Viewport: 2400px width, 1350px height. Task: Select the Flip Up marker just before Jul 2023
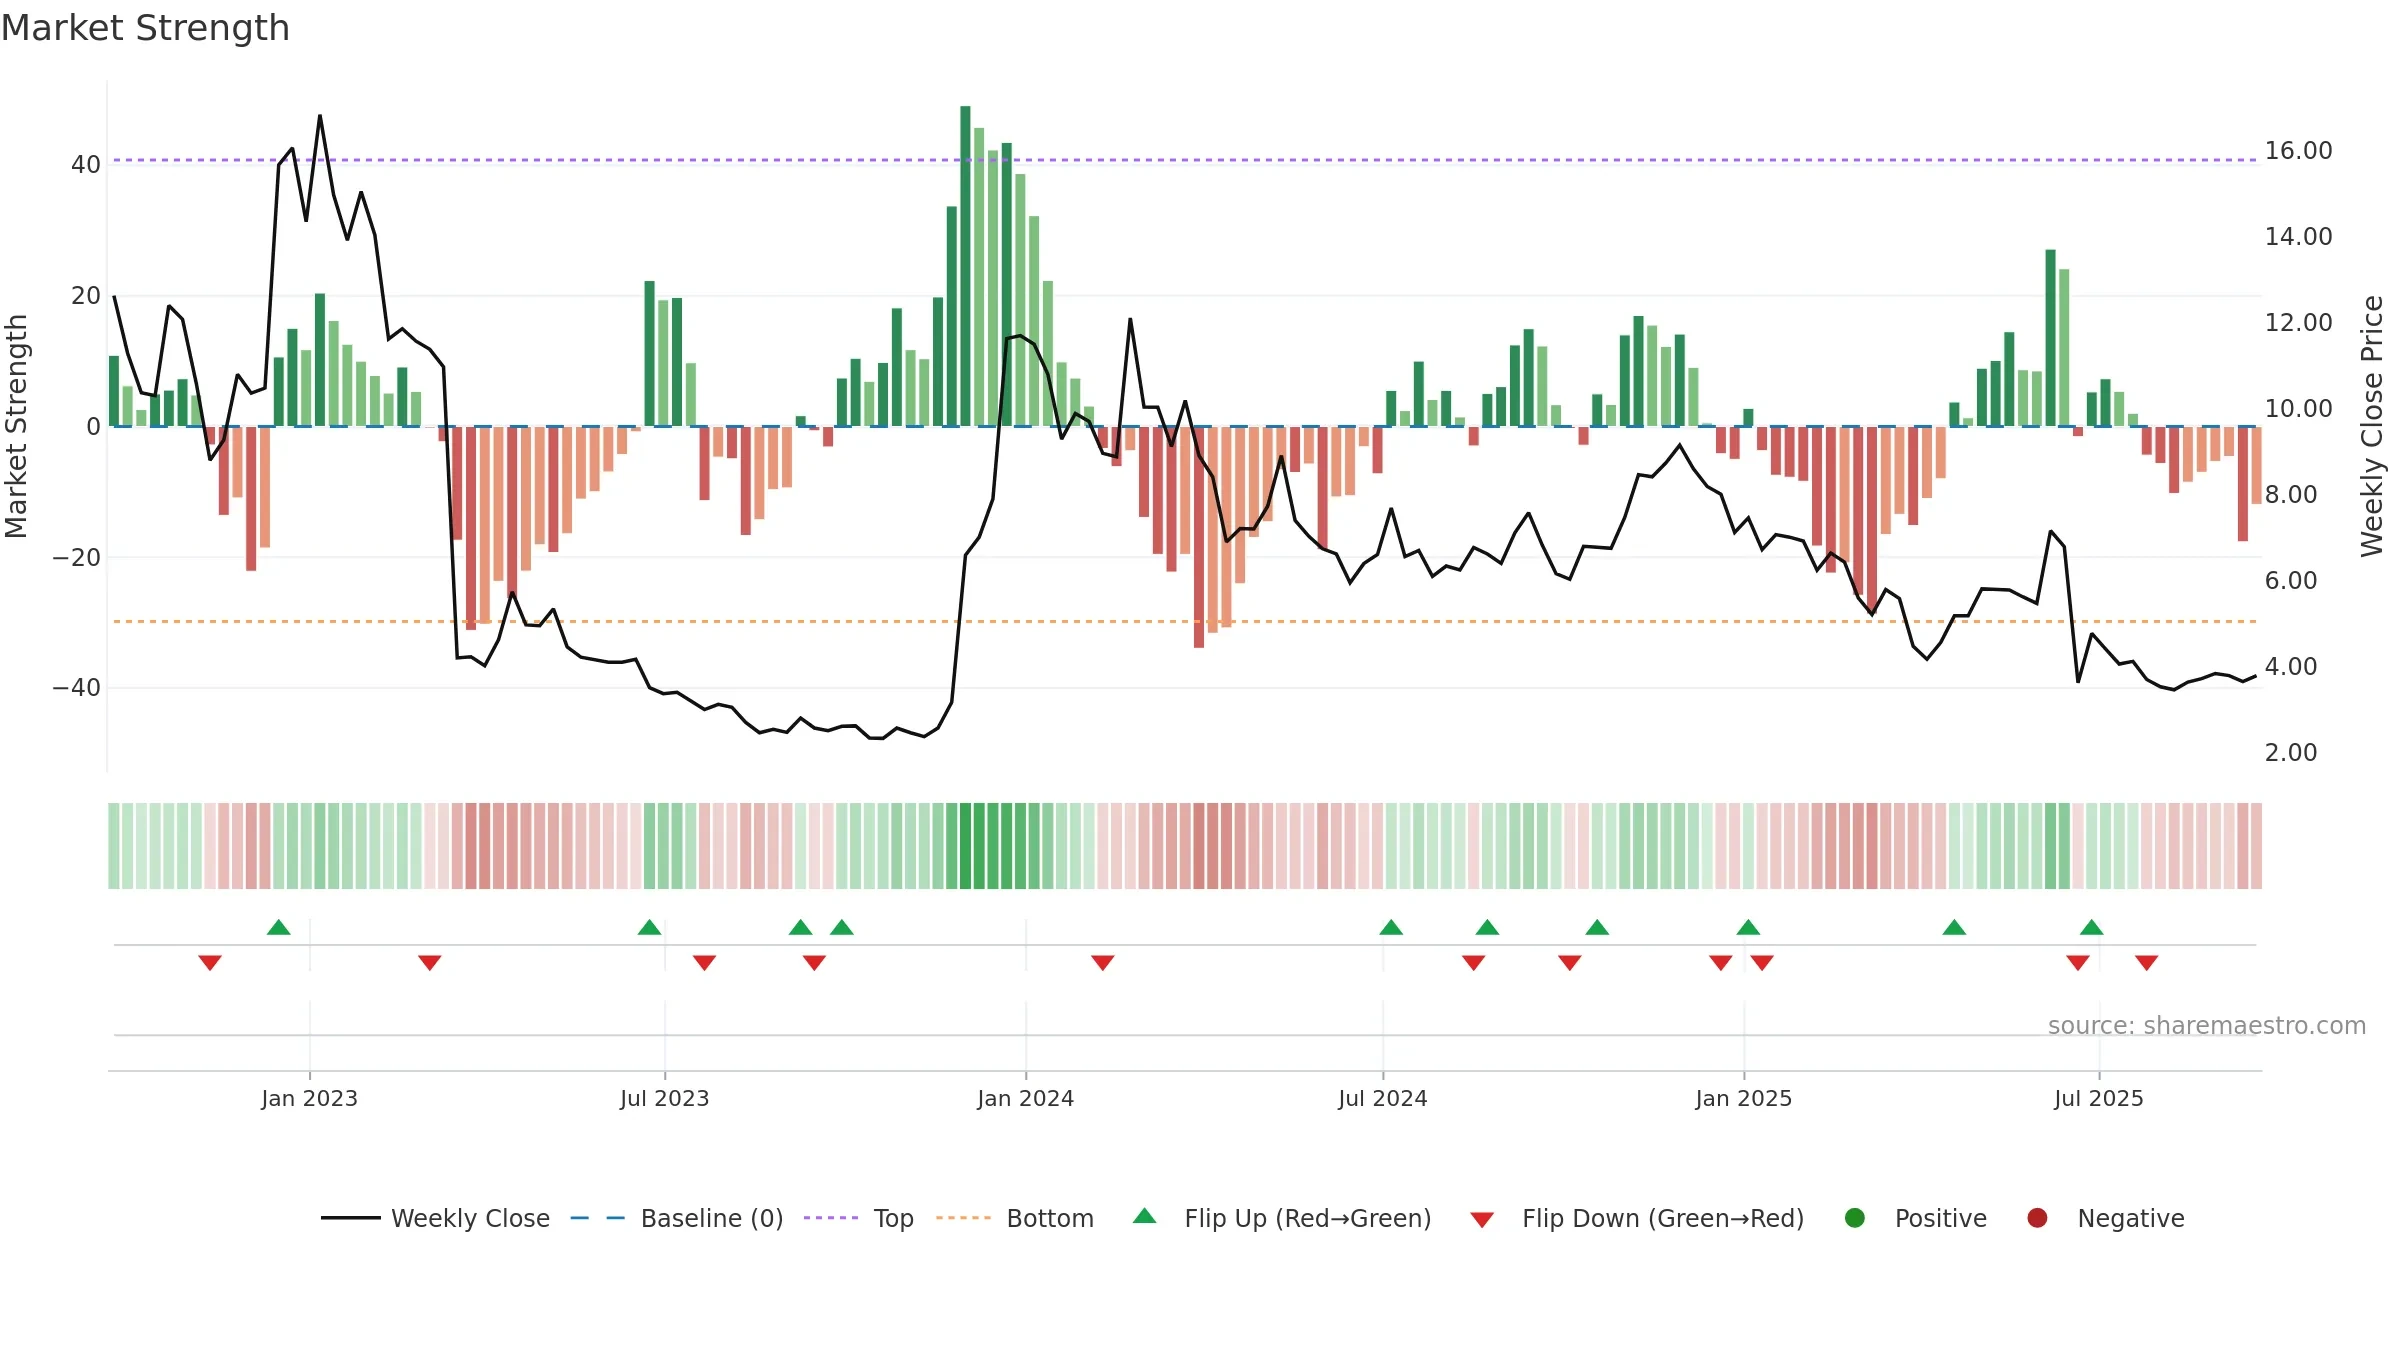click(x=650, y=927)
